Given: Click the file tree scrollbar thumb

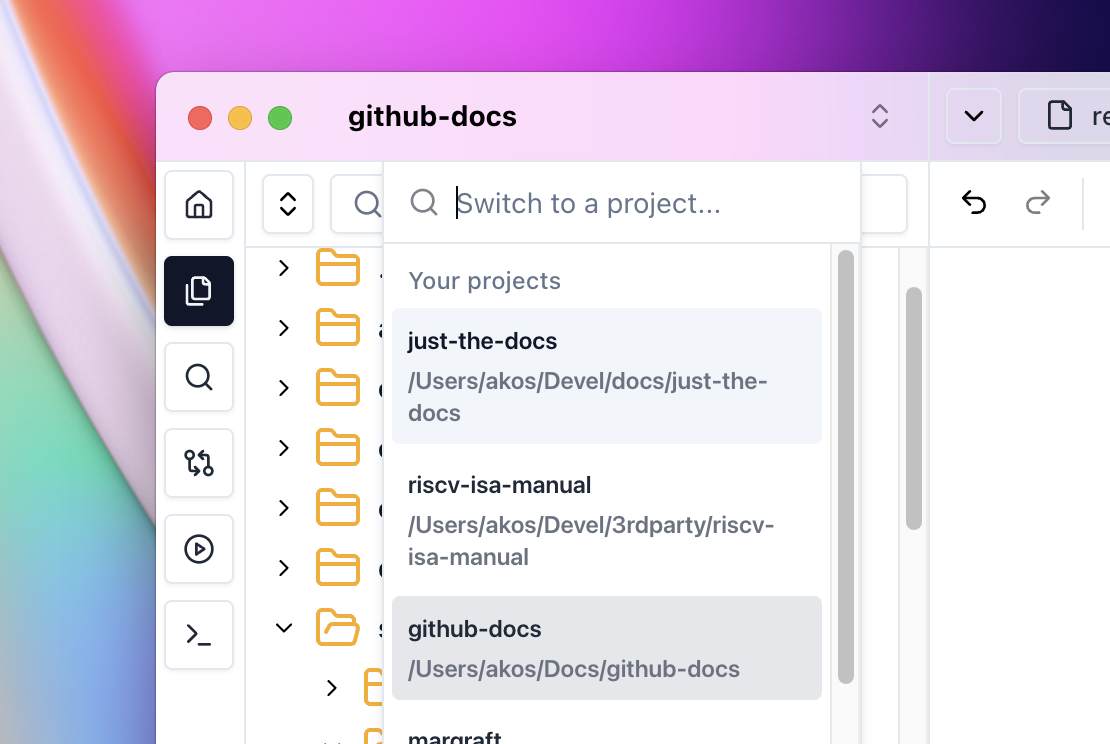Looking at the screenshot, I should pos(914,408).
